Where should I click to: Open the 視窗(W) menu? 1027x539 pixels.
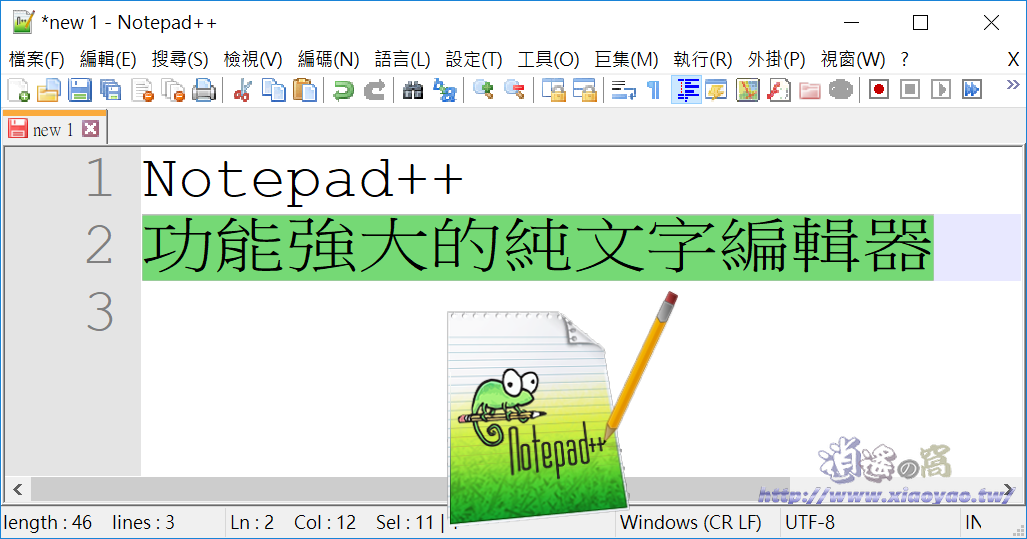pos(853,60)
